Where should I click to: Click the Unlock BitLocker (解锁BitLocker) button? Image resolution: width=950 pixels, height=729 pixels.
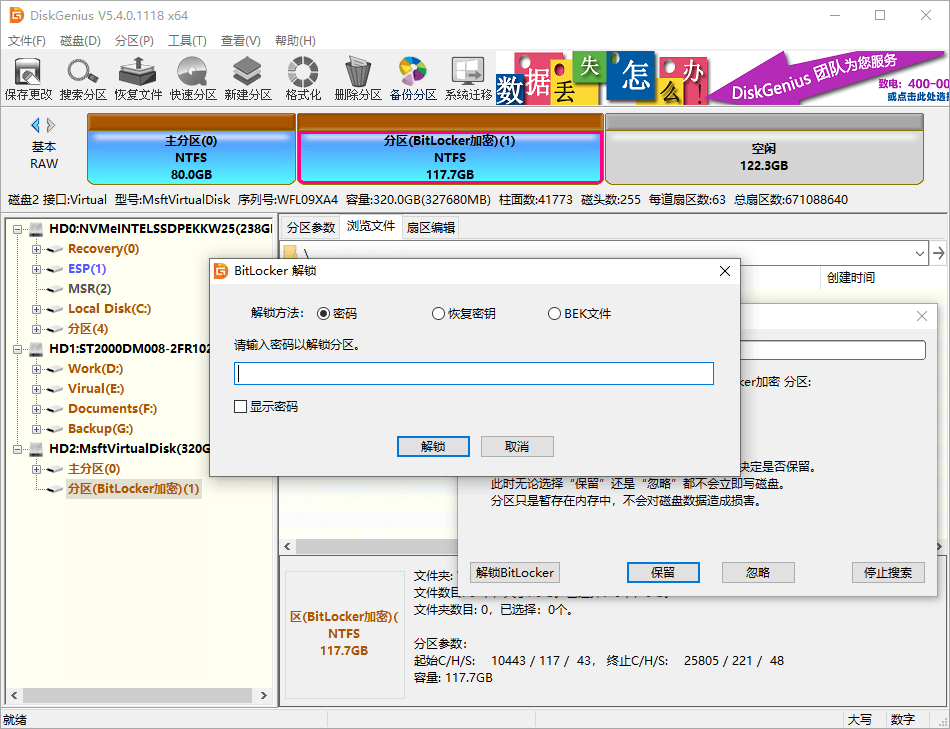[514, 573]
